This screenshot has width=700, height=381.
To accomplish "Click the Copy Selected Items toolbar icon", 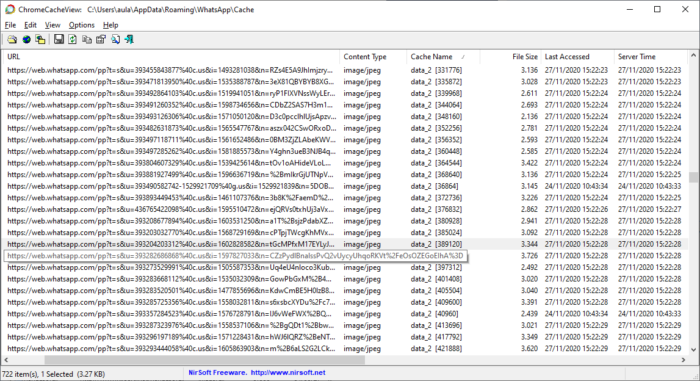I will (x=87, y=40).
